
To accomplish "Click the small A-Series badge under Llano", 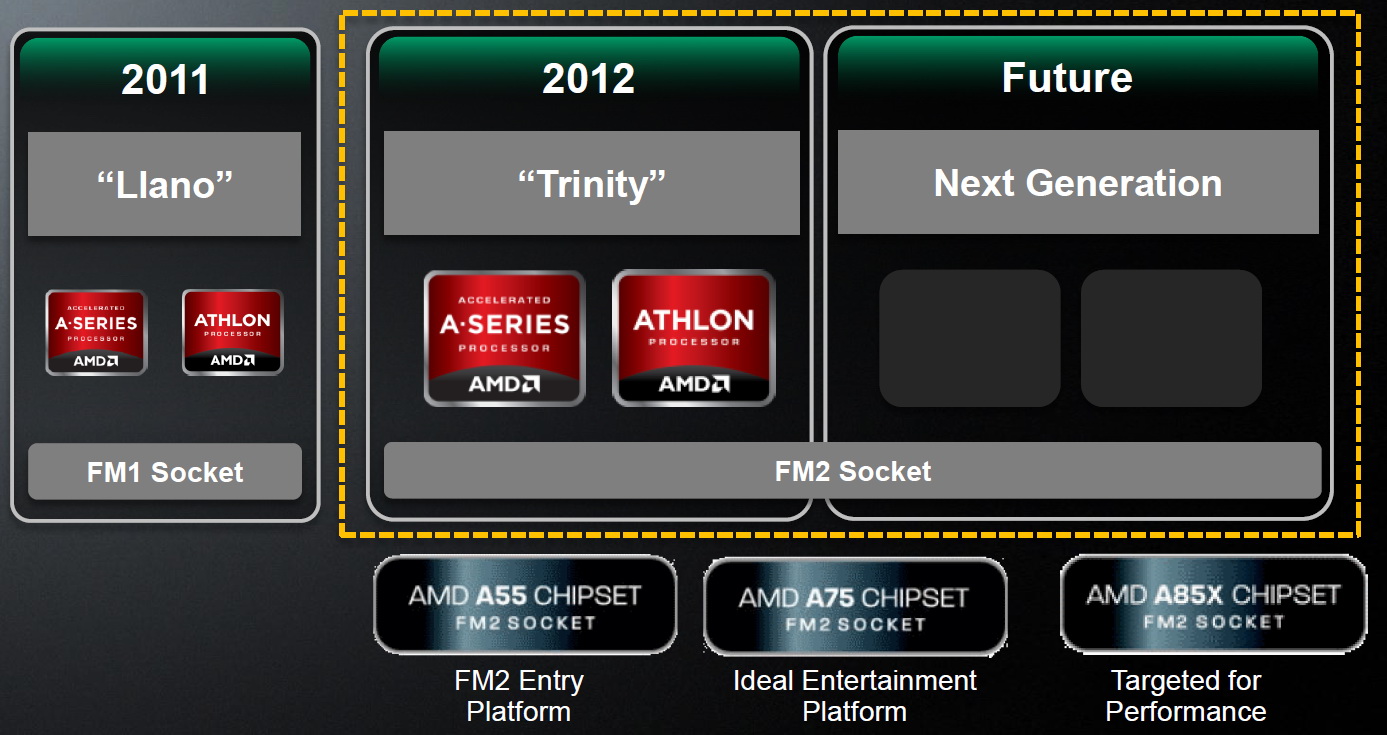I will 96,332.
